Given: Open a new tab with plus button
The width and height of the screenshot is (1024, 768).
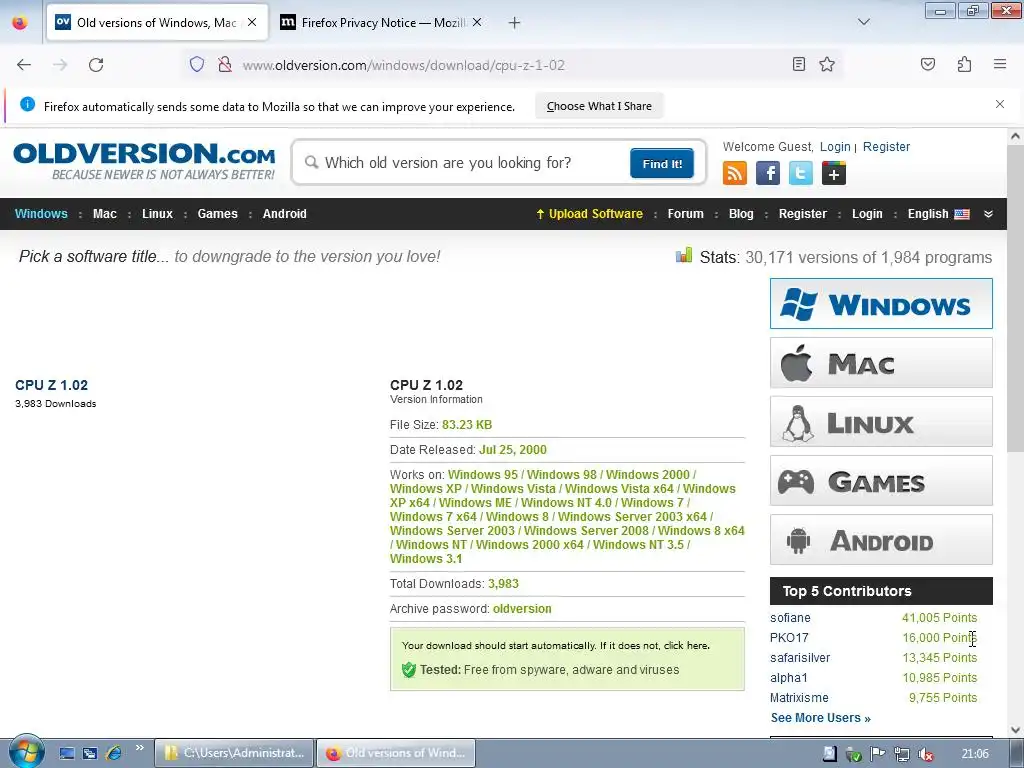Looking at the screenshot, I should [515, 23].
